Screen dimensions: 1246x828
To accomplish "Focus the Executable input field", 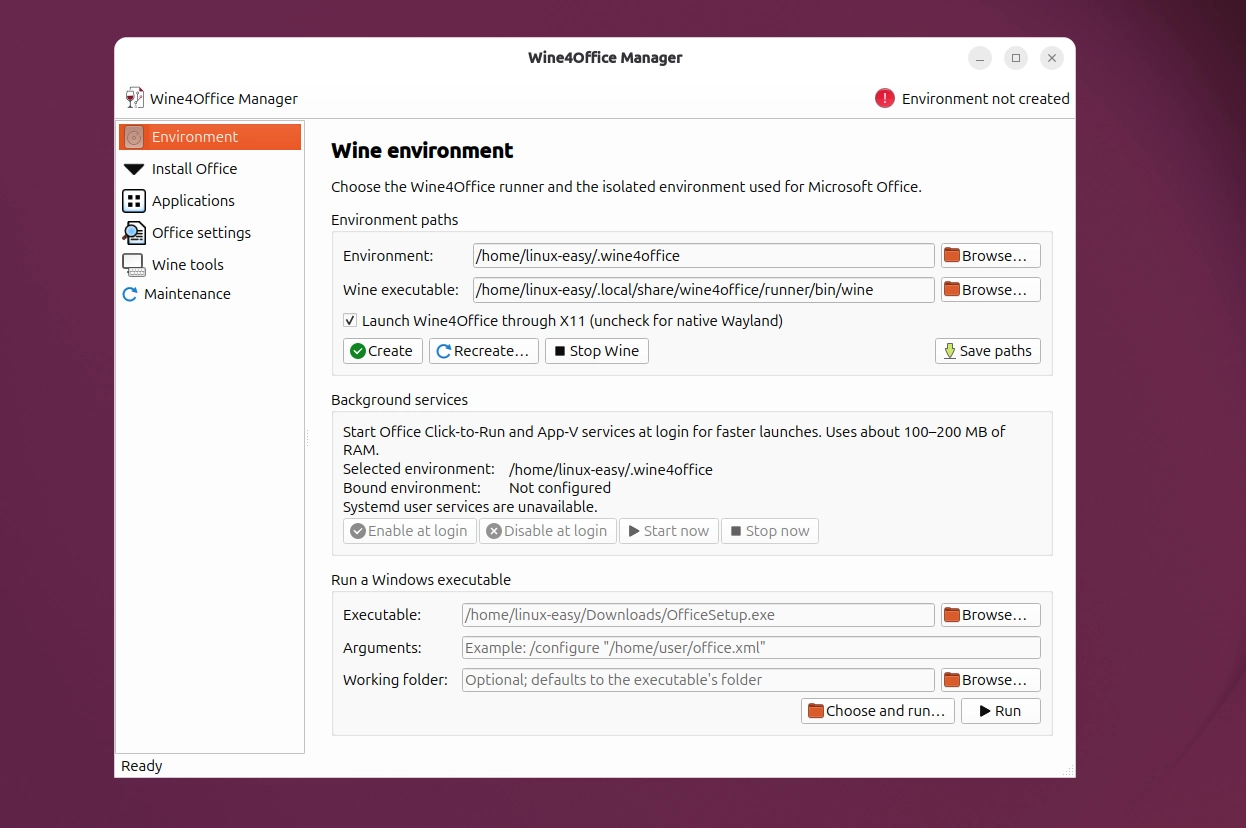I will pos(698,615).
